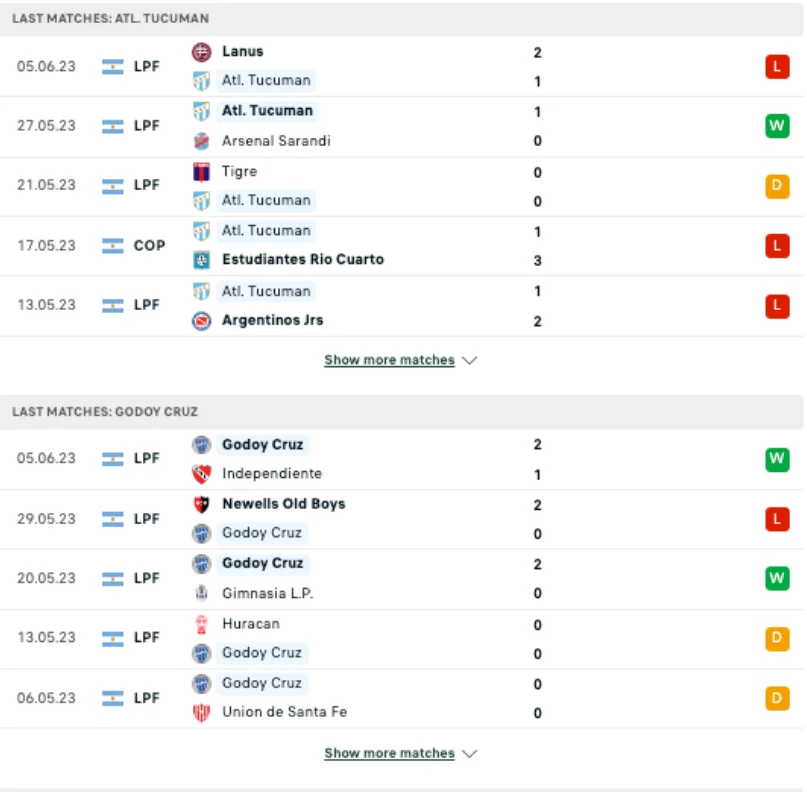Click the Lanus club crest
The image size is (807, 792).
coord(199,51)
